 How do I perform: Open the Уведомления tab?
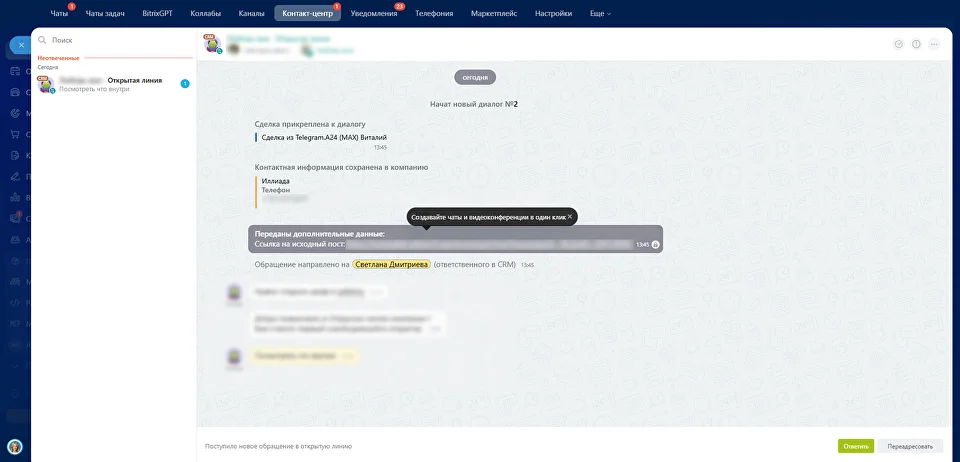click(x=373, y=13)
